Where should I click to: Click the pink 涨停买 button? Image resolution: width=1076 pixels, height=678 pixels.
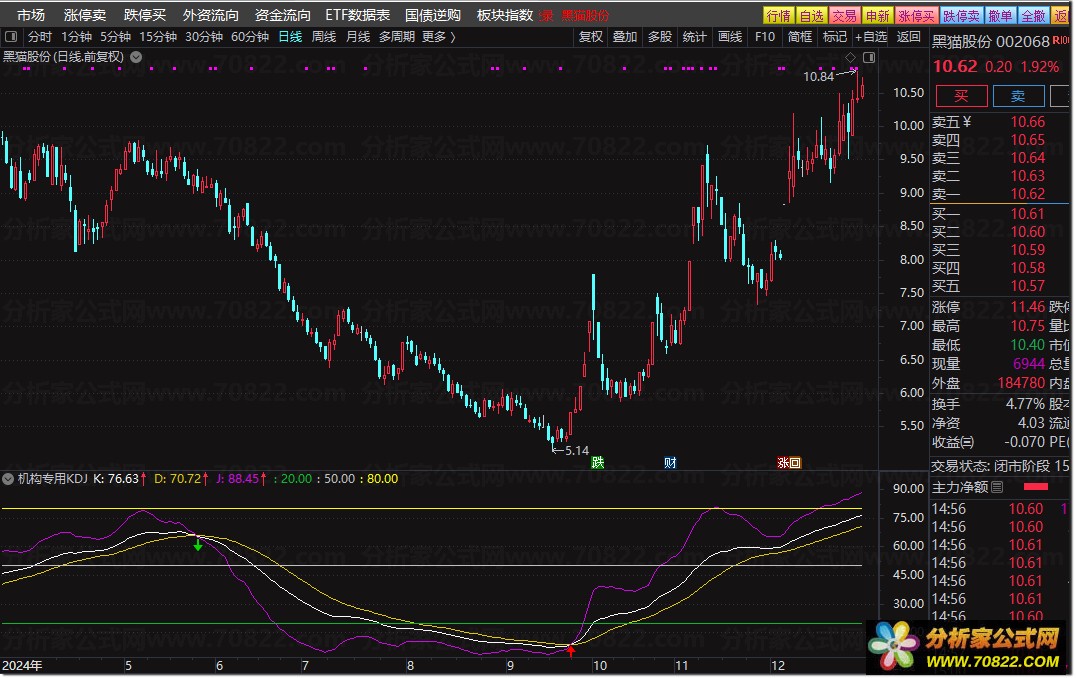pos(916,16)
